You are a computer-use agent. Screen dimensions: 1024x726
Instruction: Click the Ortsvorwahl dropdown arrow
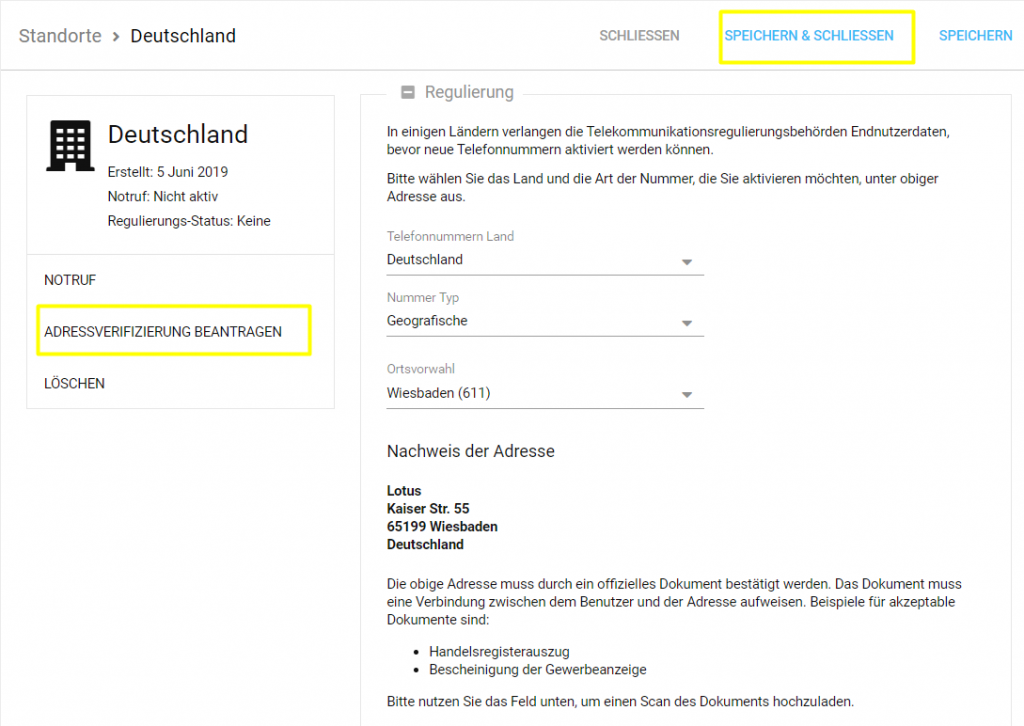coord(686,395)
